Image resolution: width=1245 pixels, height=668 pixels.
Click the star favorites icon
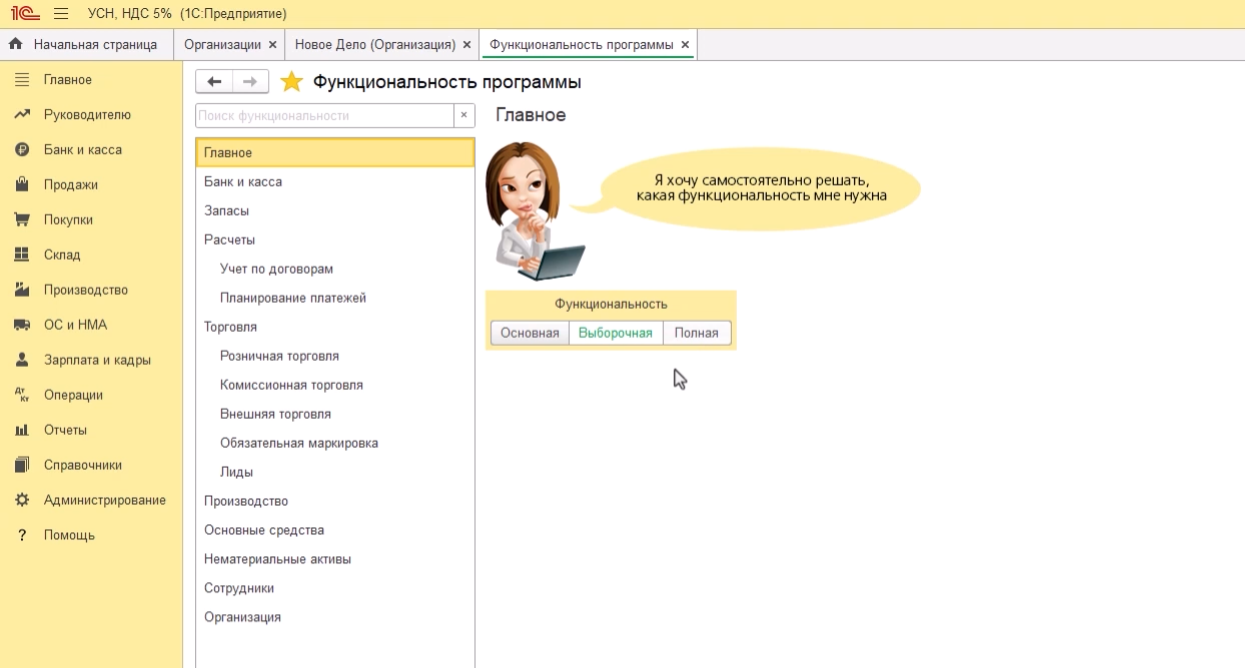click(x=291, y=82)
